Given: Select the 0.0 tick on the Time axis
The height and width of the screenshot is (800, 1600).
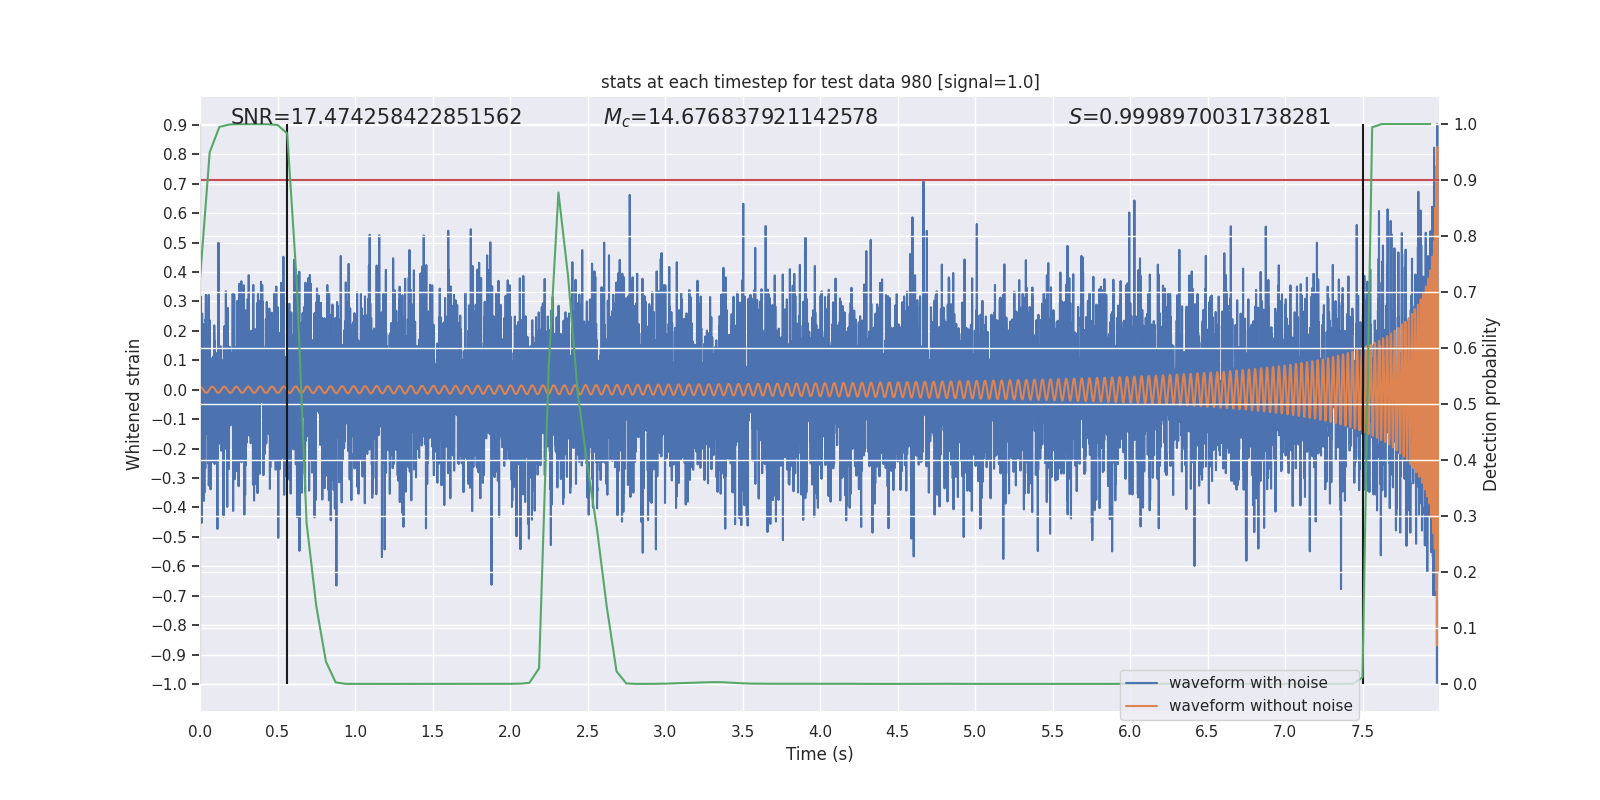Looking at the screenshot, I should (200, 731).
